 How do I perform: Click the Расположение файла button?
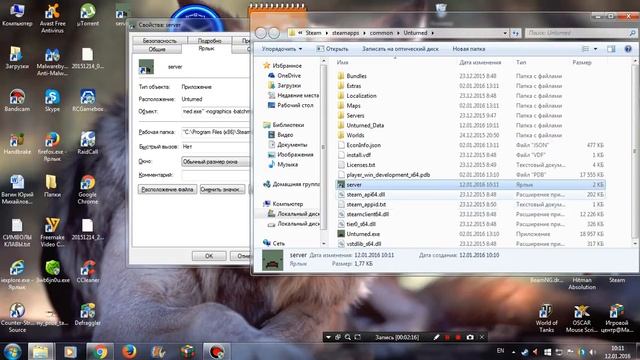click(167, 189)
